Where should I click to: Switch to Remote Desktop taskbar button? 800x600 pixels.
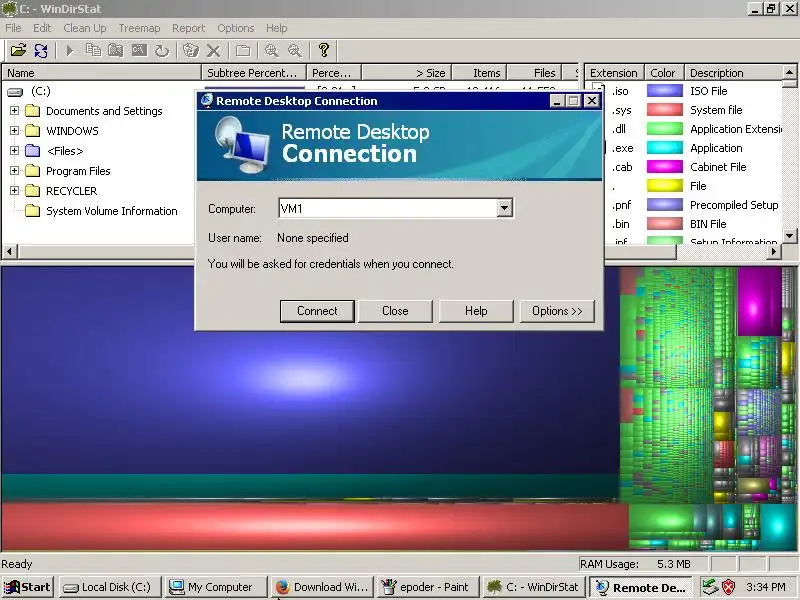pyautogui.click(x=641, y=587)
